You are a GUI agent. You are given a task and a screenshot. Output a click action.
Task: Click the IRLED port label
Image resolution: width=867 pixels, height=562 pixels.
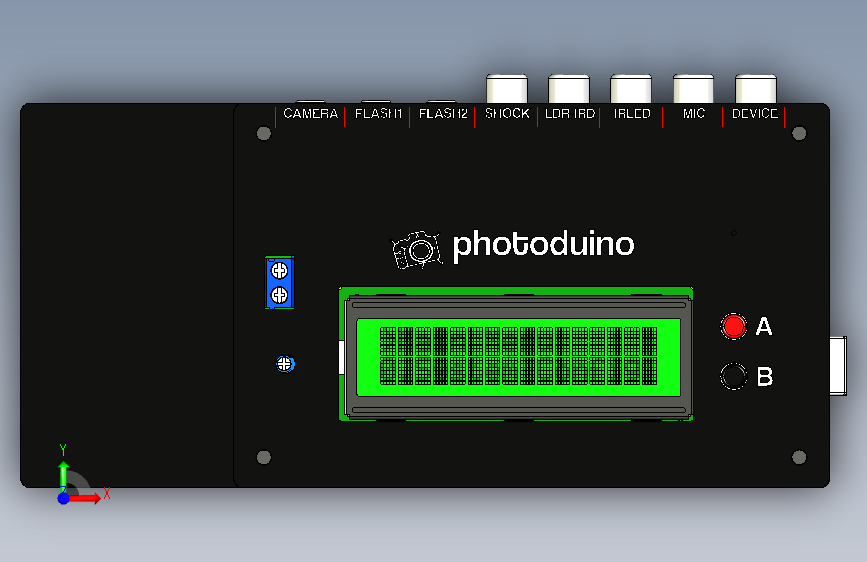(x=632, y=113)
